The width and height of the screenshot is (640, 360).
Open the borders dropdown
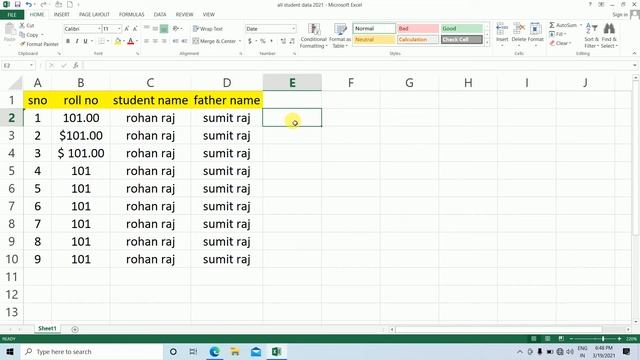pos(107,41)
